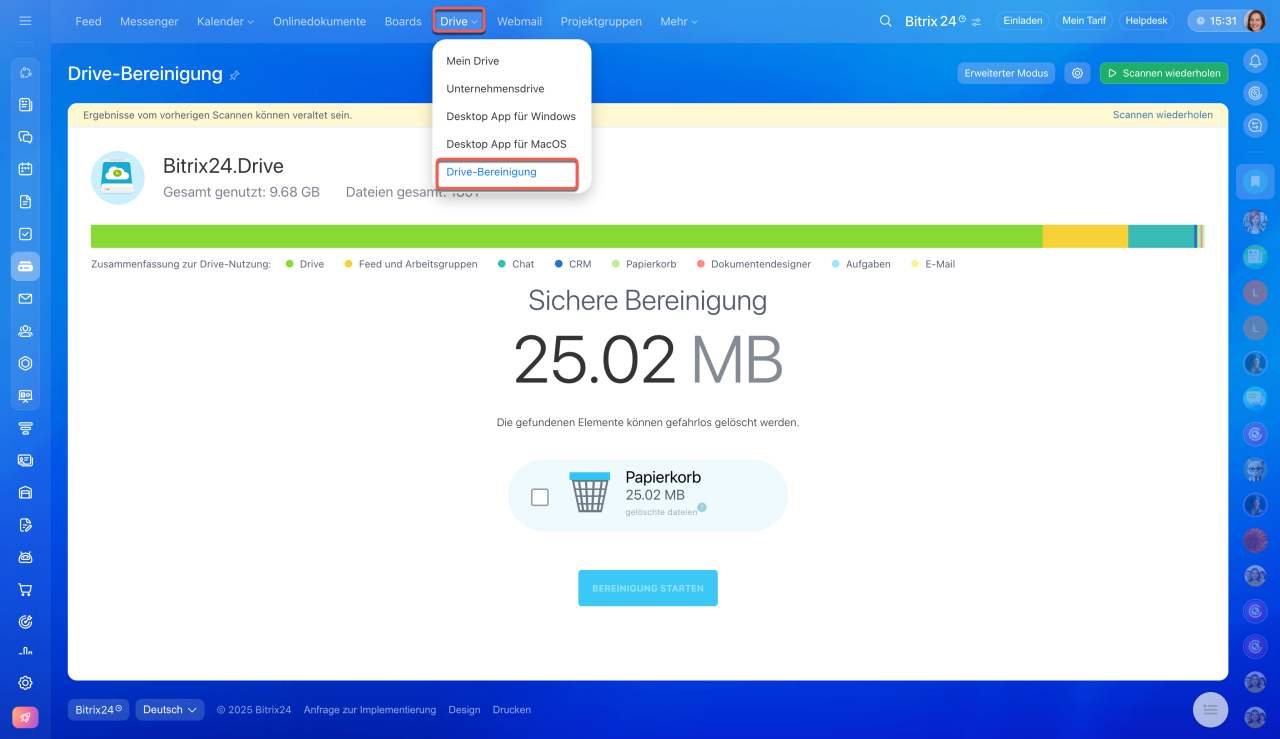This screenshot has height=739, width=1280.
Task: Expand the Mehr menu
Action: (x=679, y=21)
